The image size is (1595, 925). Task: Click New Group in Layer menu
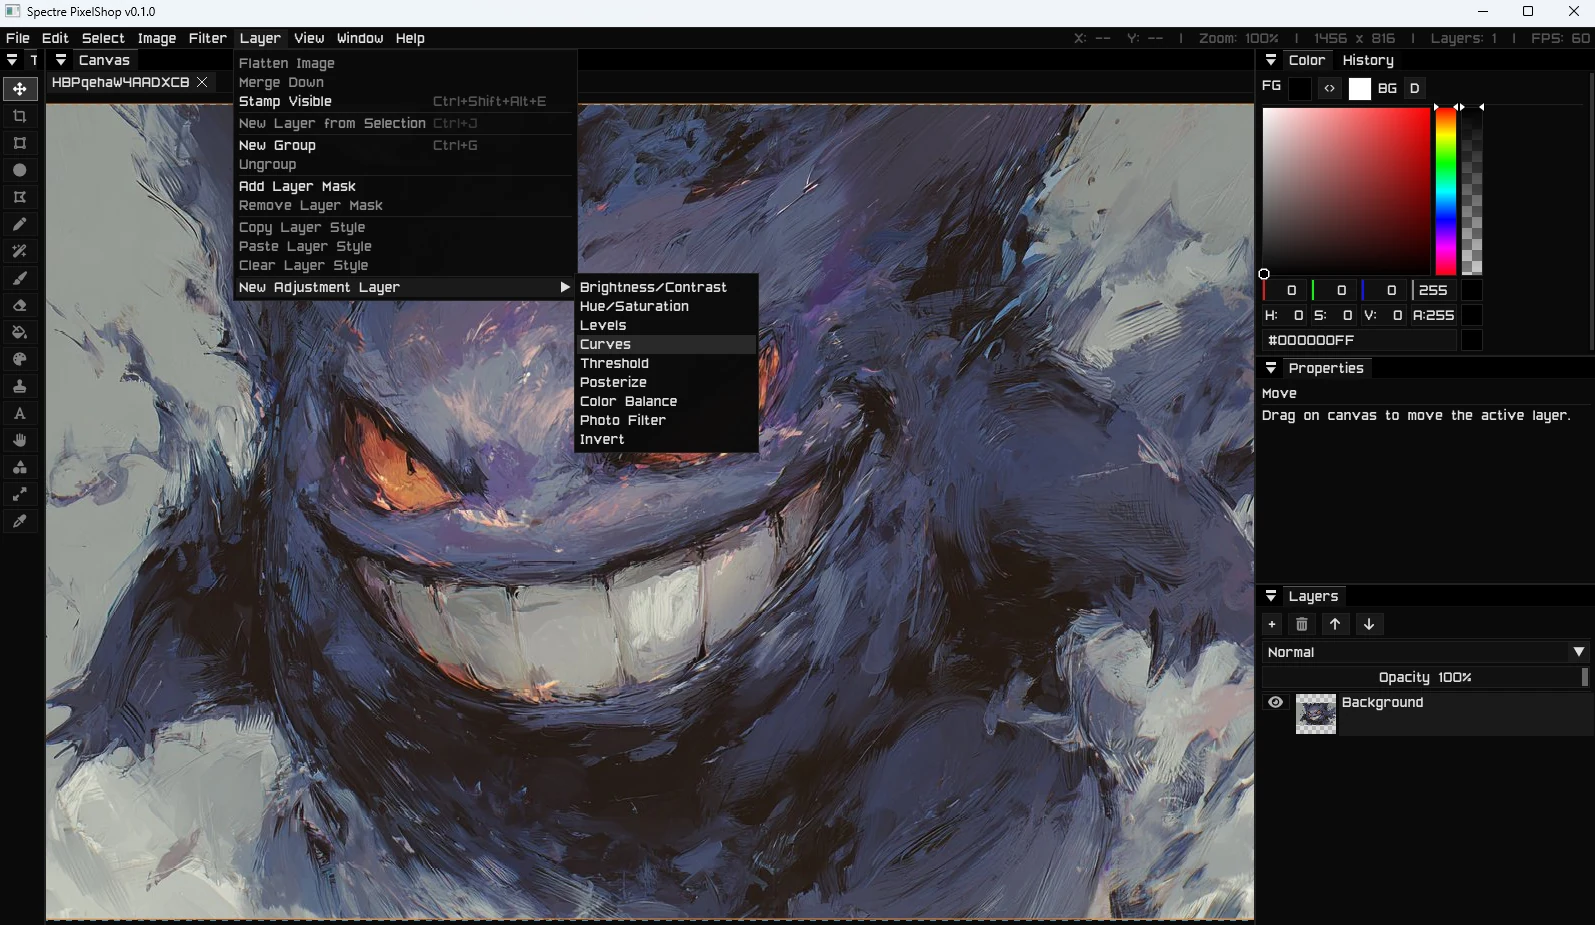pyautogui.click(x=405, y=145)
